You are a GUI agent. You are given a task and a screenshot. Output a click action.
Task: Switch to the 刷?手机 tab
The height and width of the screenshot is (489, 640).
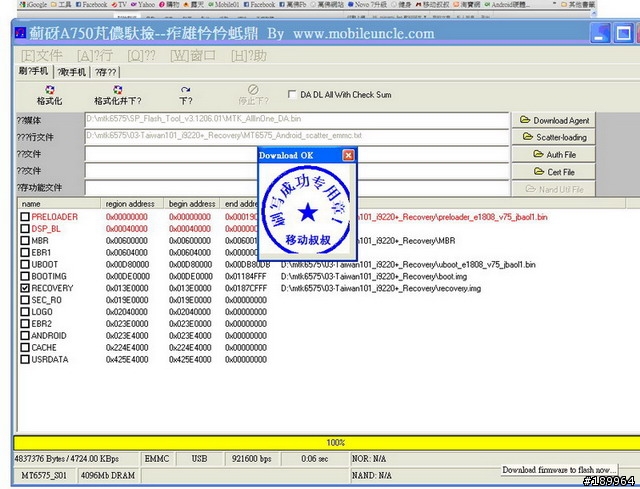click(x=33, y=71)
